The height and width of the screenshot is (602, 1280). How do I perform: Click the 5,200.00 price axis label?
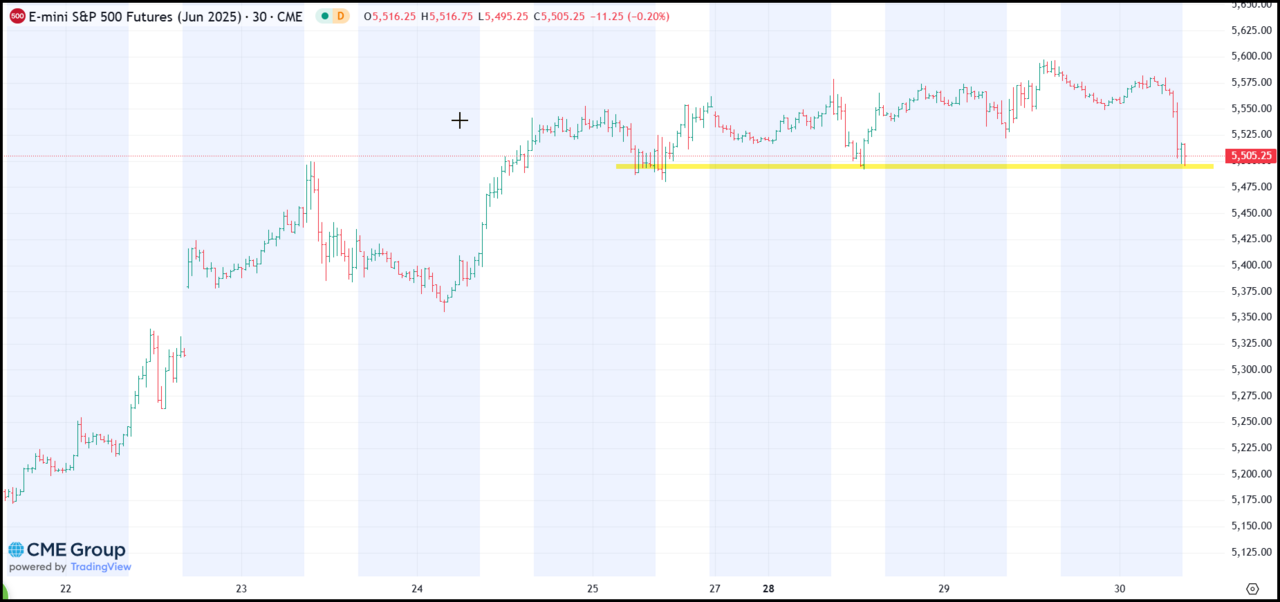pos(1252,473)
